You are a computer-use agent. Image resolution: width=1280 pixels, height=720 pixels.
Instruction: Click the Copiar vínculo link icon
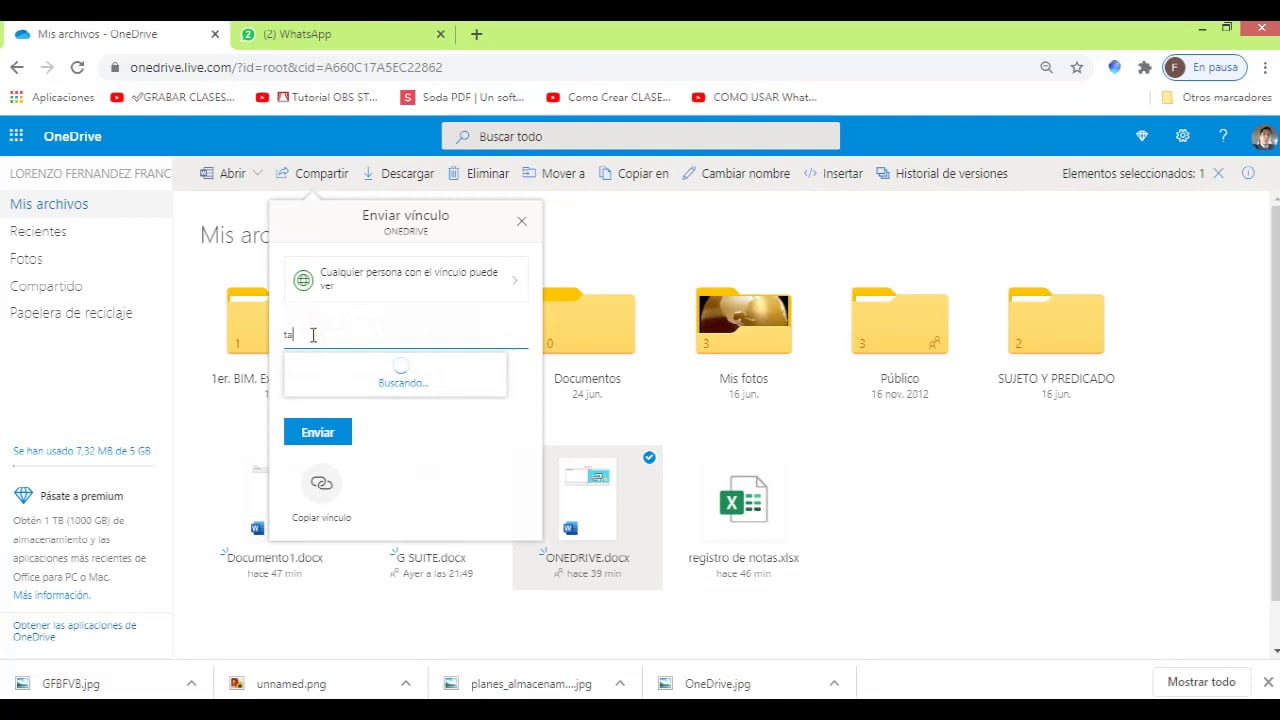coord(321,484)
